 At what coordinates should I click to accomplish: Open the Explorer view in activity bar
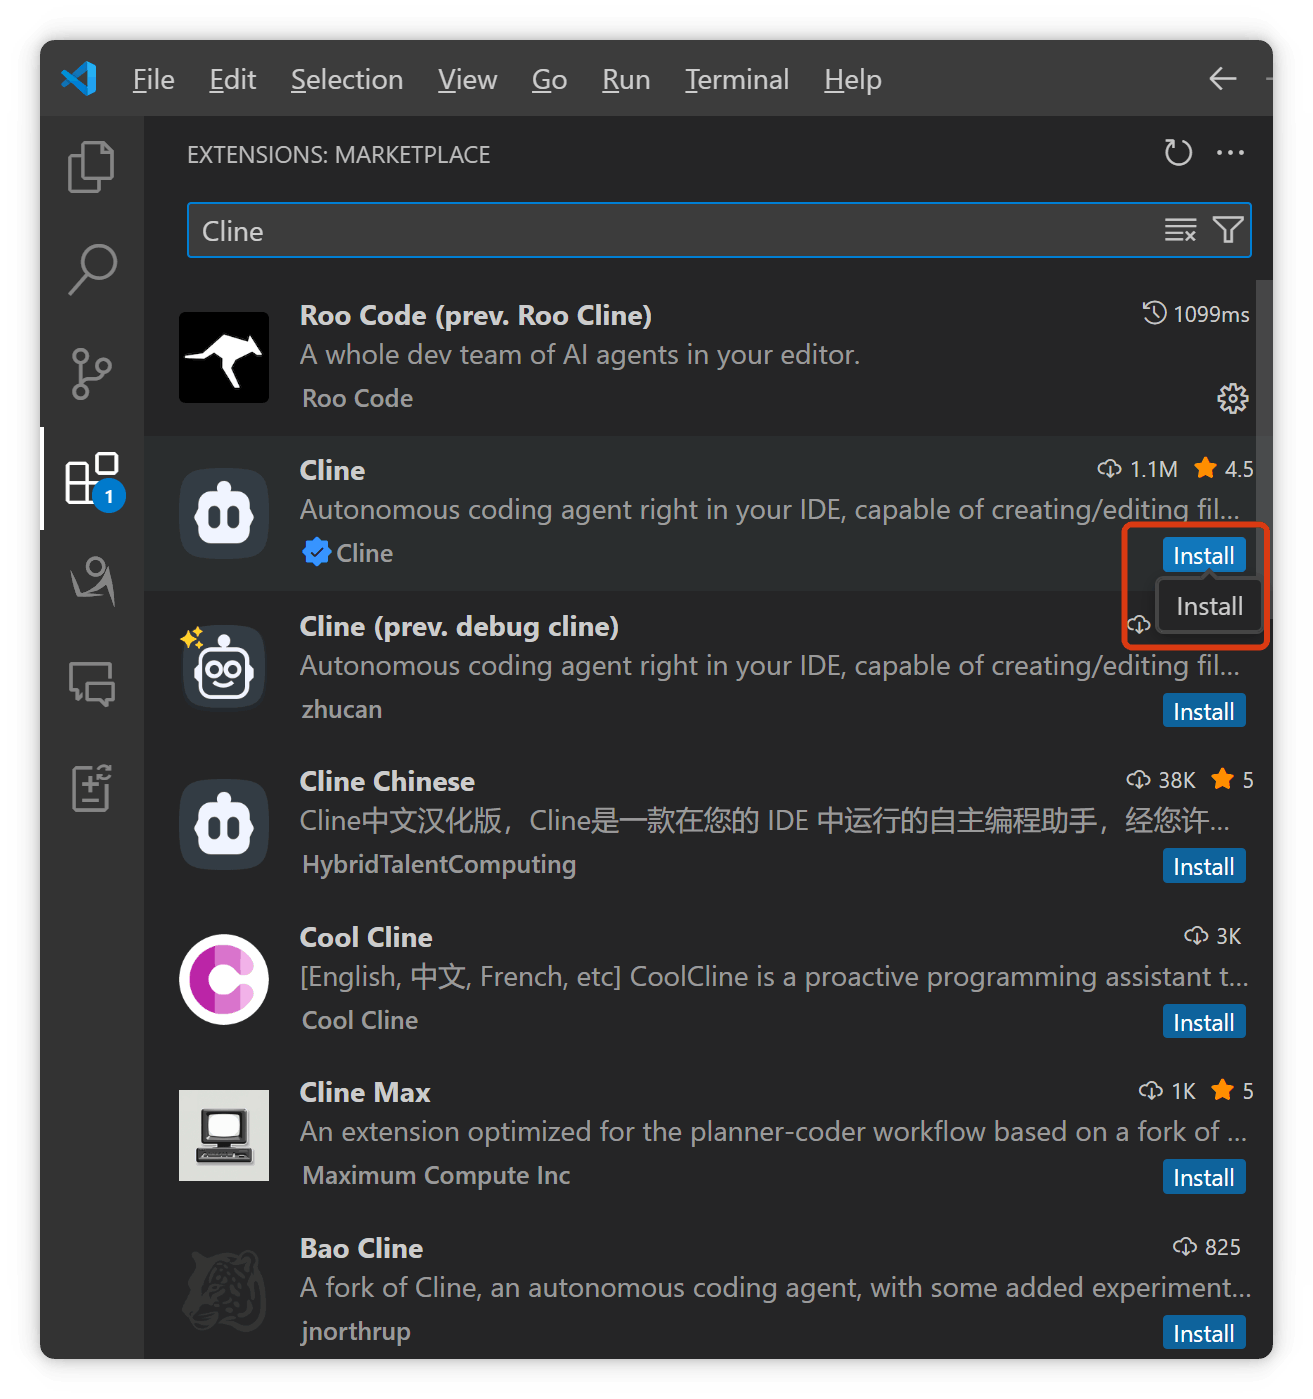coord(91,166)
